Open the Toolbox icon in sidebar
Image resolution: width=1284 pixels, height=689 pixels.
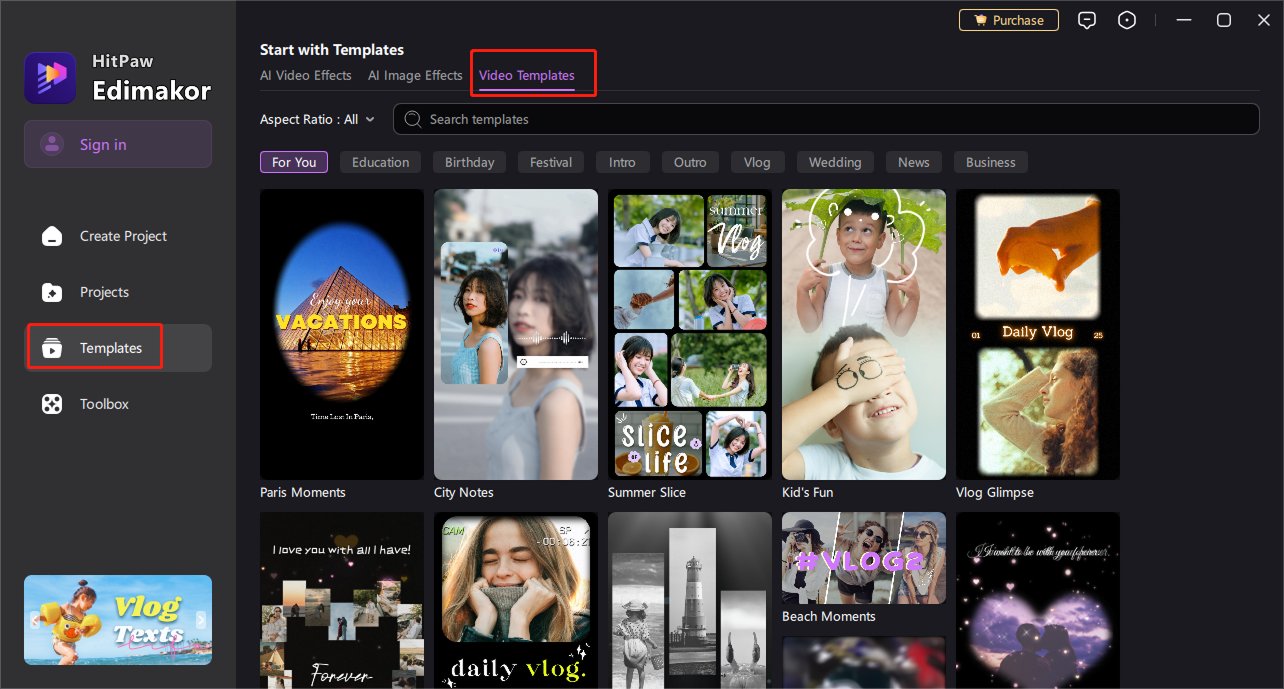(52, 405)
